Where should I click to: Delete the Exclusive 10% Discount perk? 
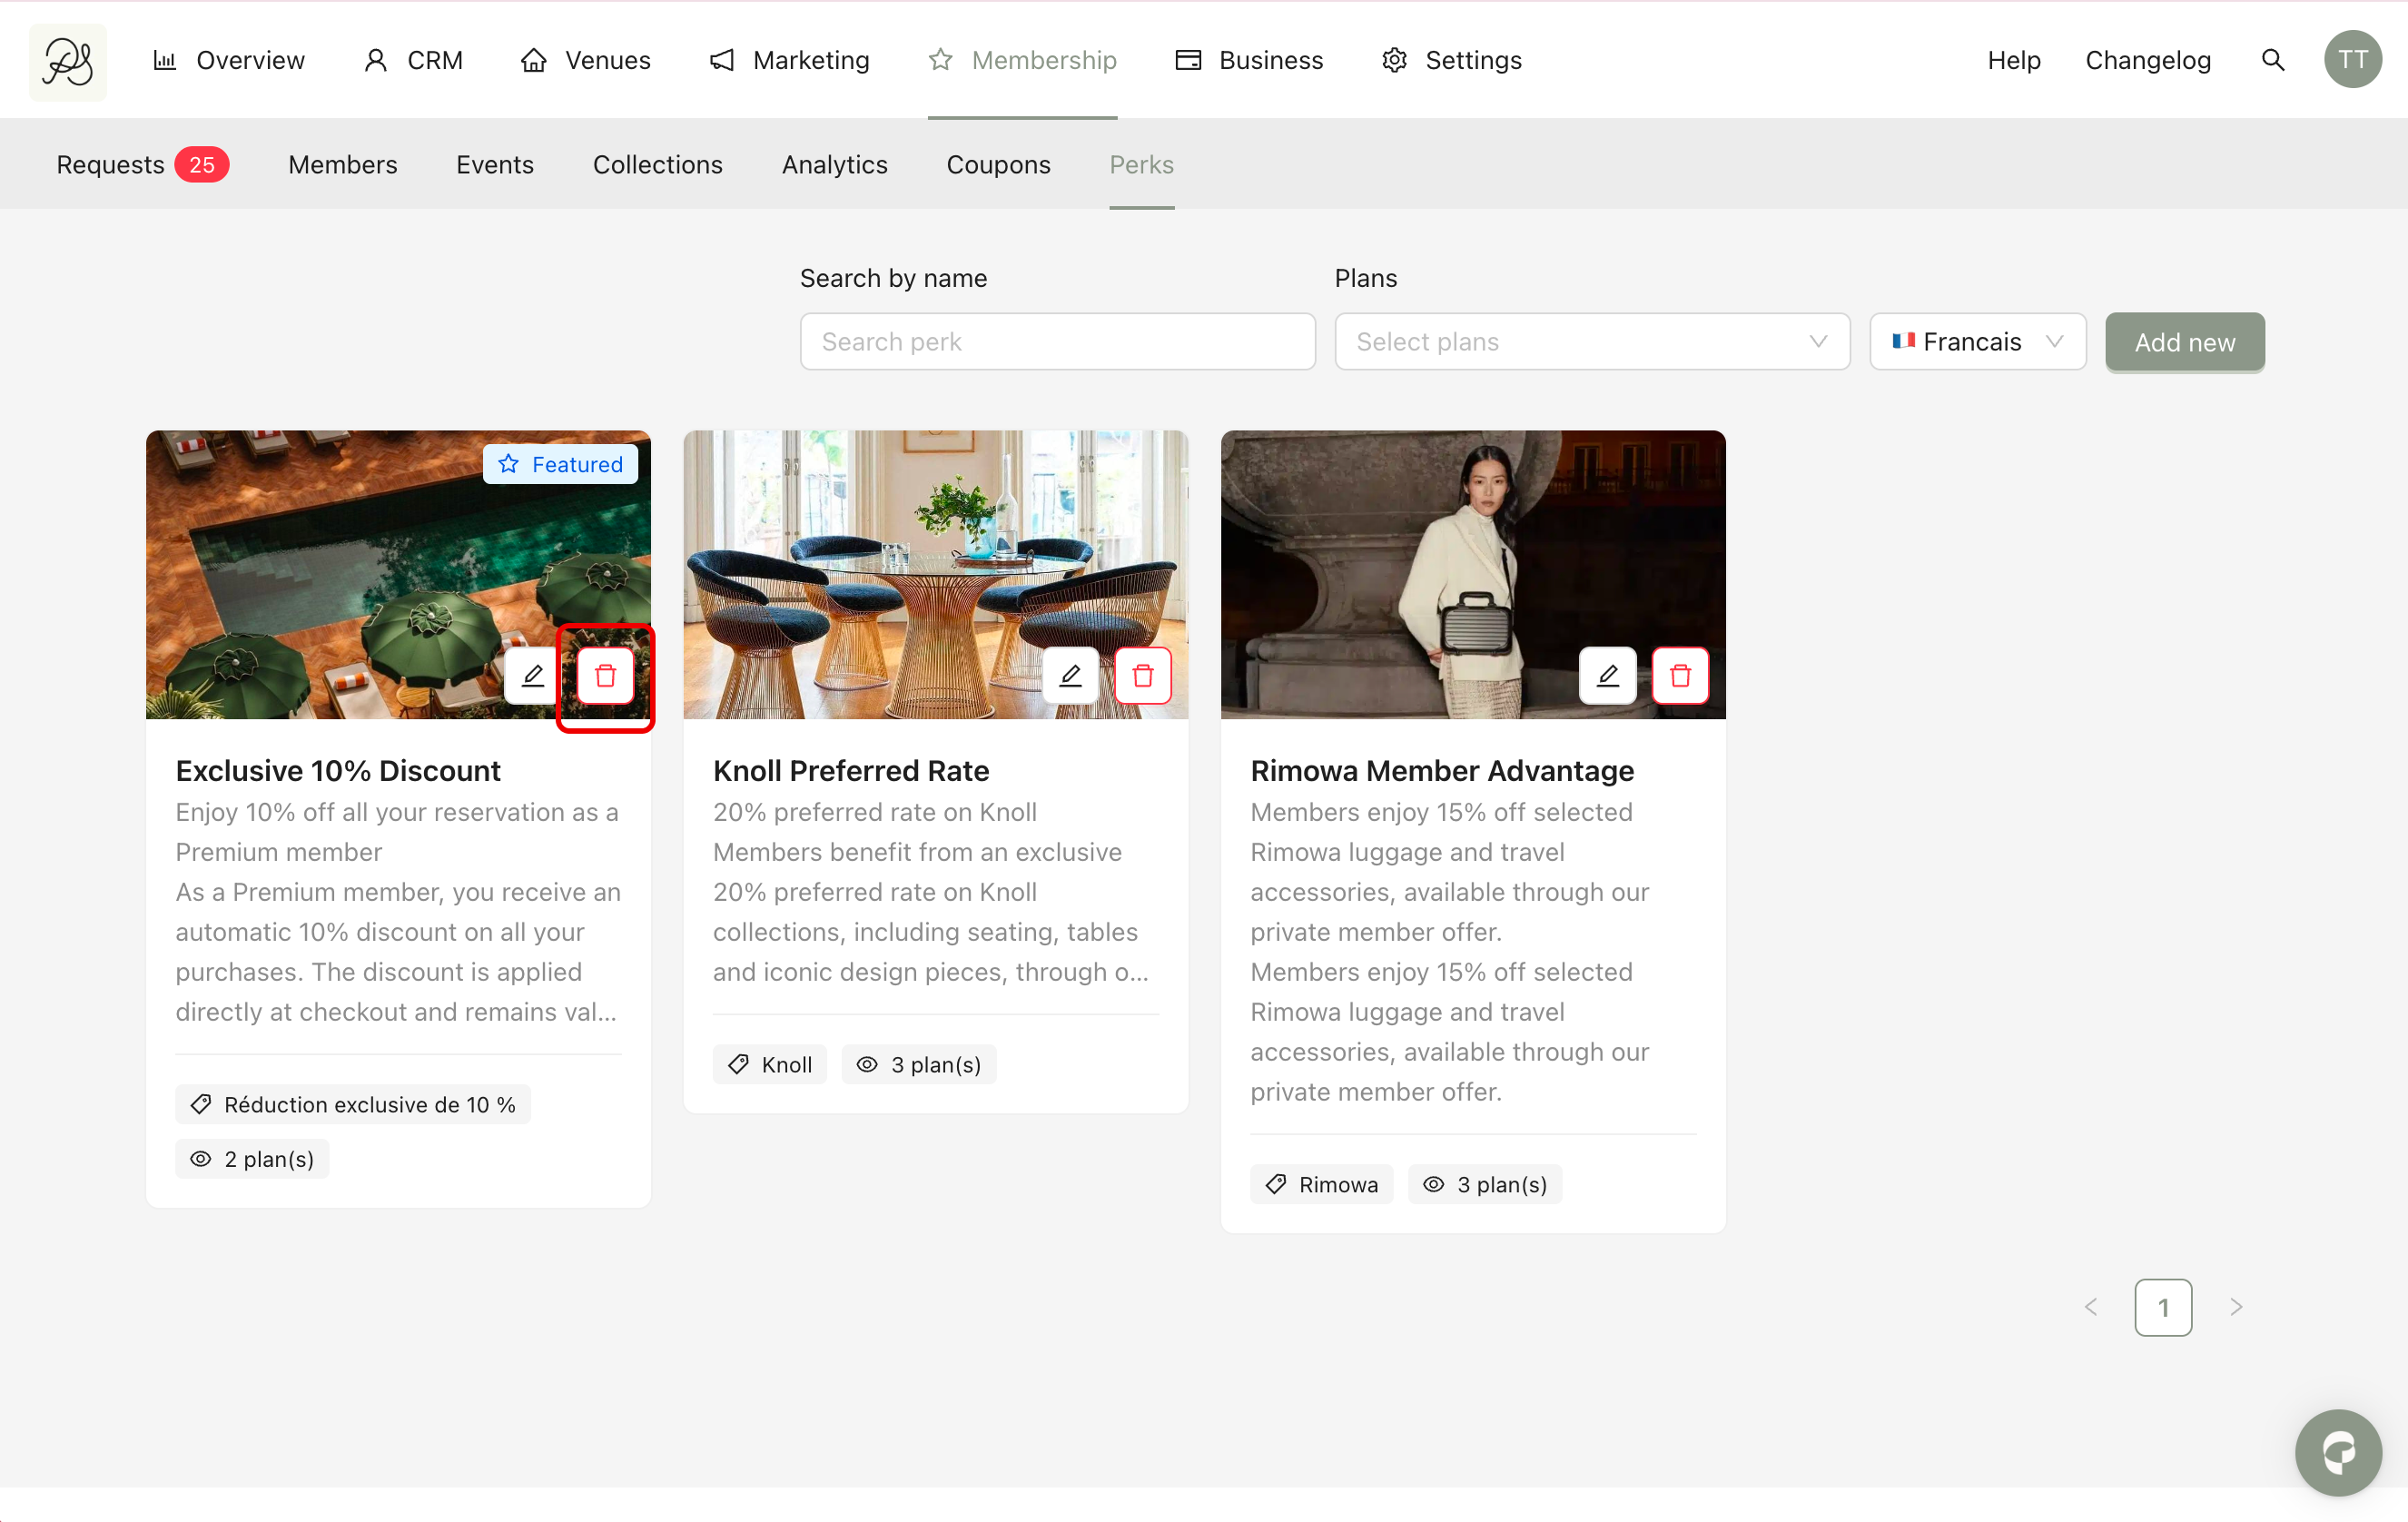pos(605,676)
